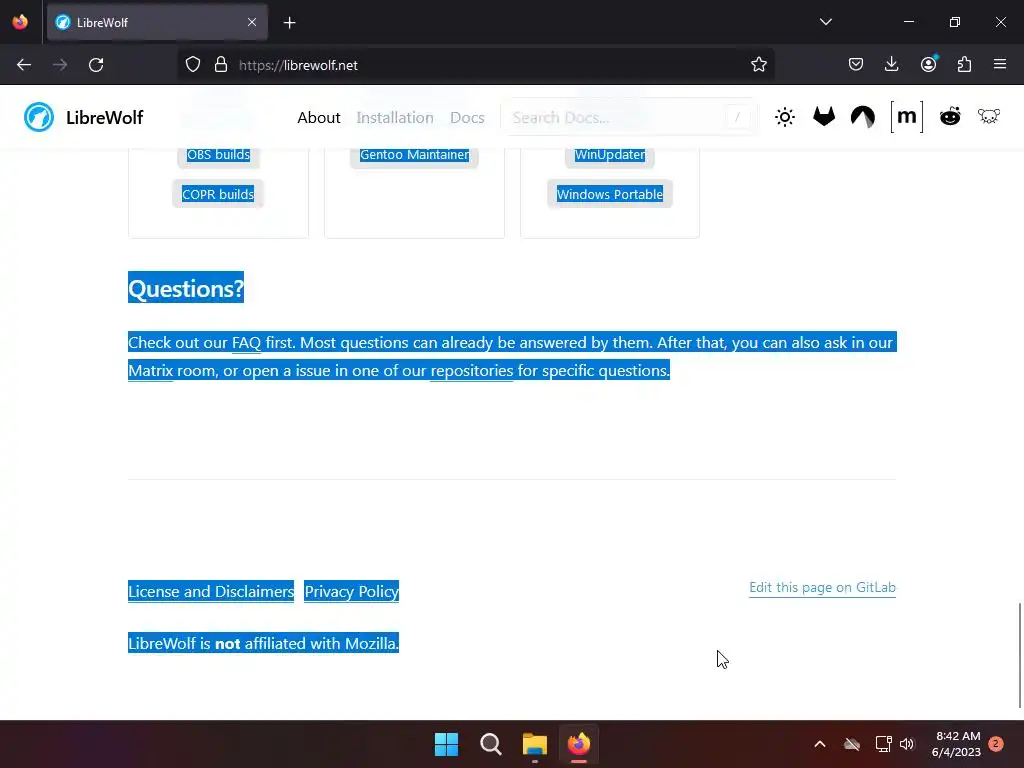The height and width of the screenshot is (768, 1024).
Task: Click the Firefox taskbar icon
Action: 579,744
